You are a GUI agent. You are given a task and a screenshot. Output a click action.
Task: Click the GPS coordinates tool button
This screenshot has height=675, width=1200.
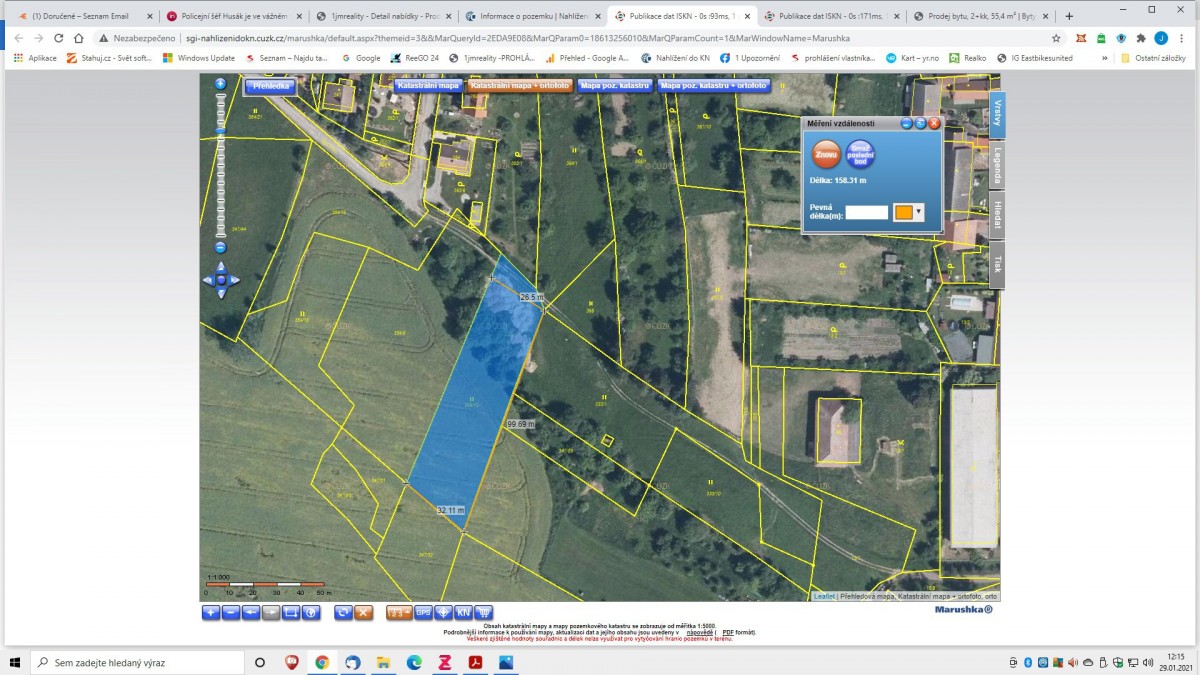424,612
